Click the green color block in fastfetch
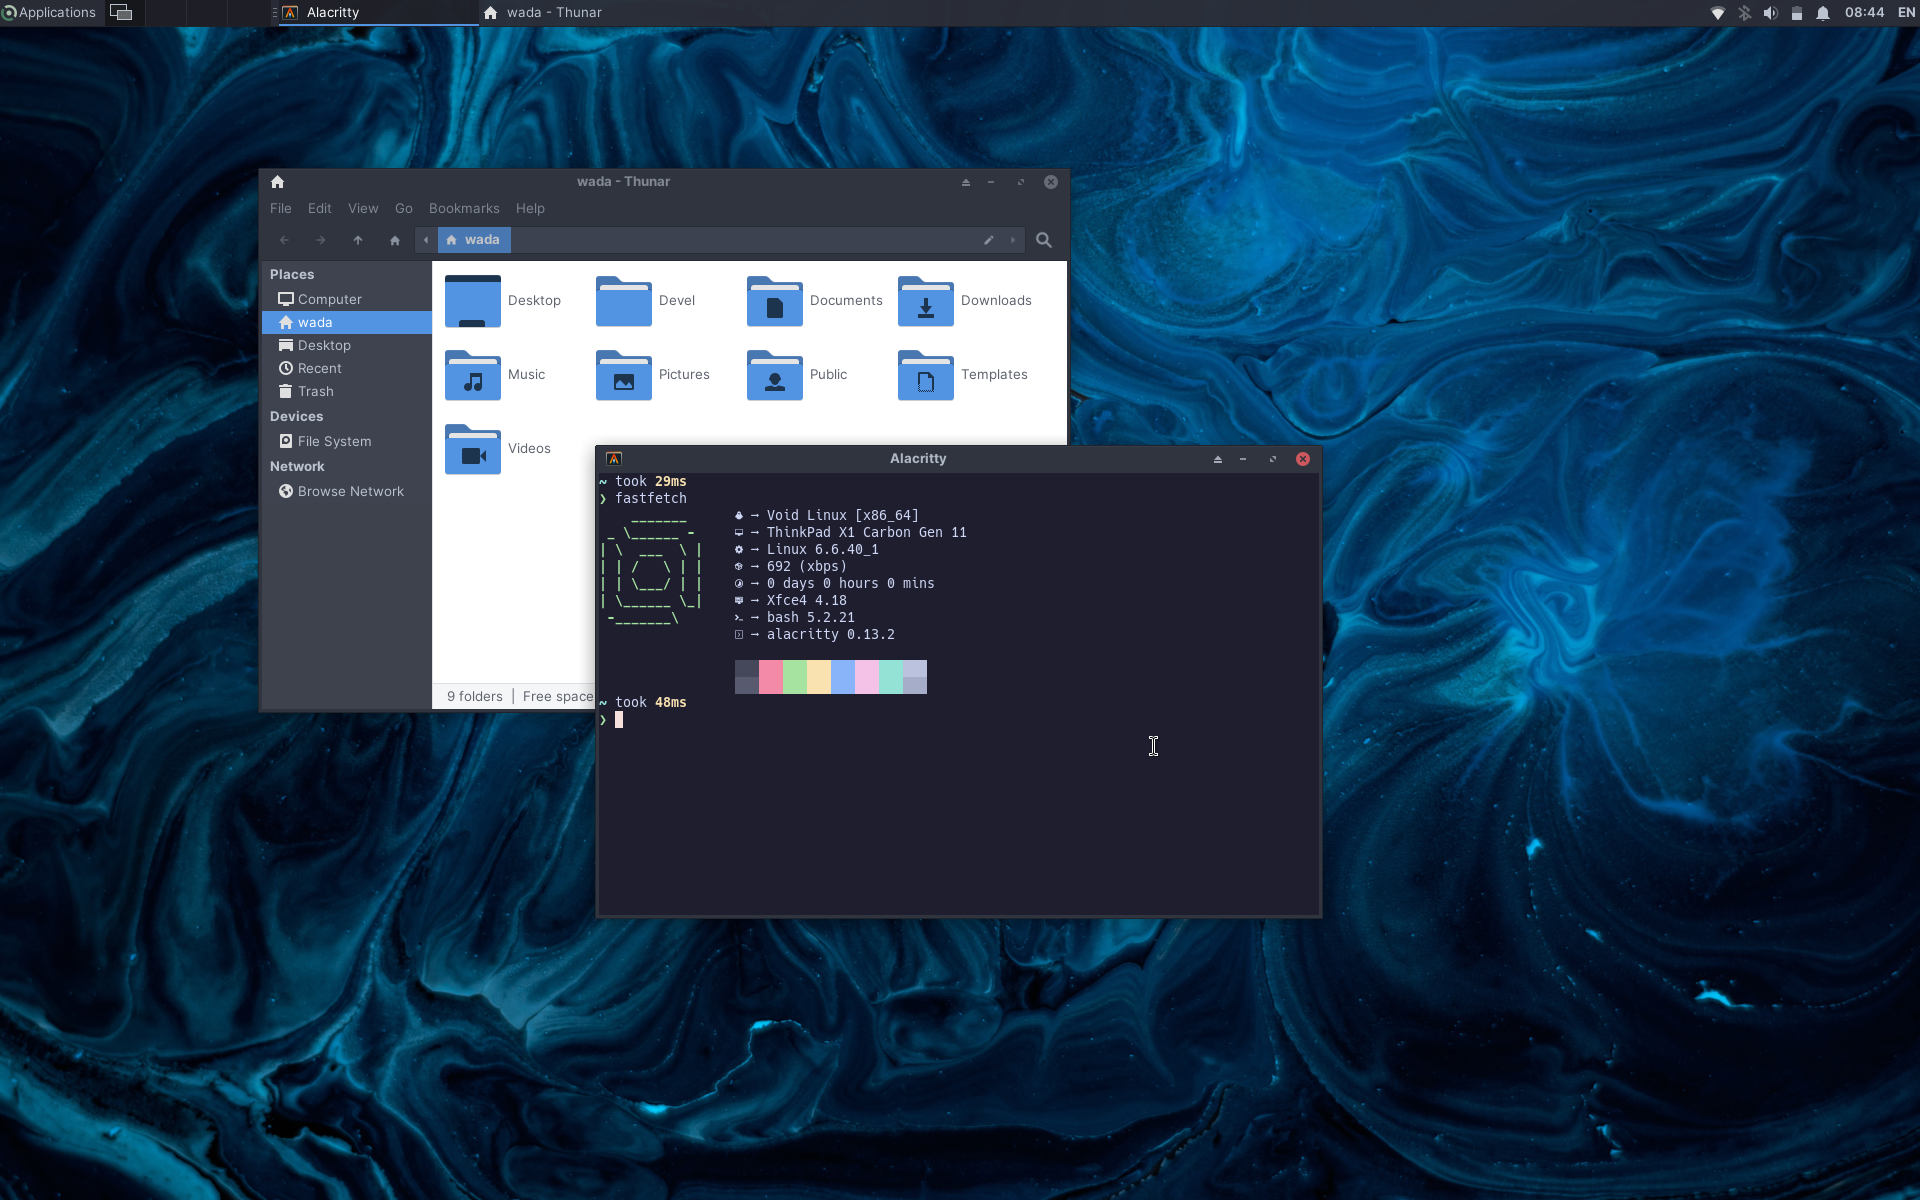This screenshot has width=1920, height=1200. point(795,677)
